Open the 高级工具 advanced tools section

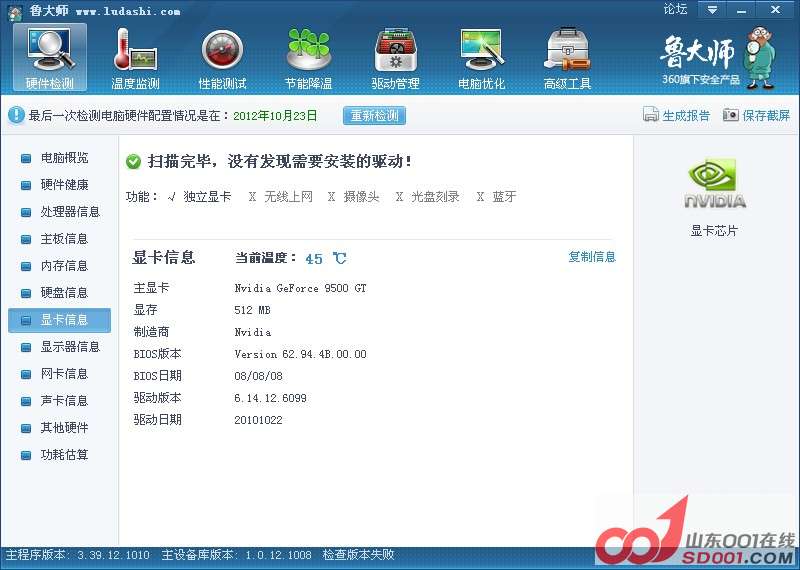(x=567, y=58)
